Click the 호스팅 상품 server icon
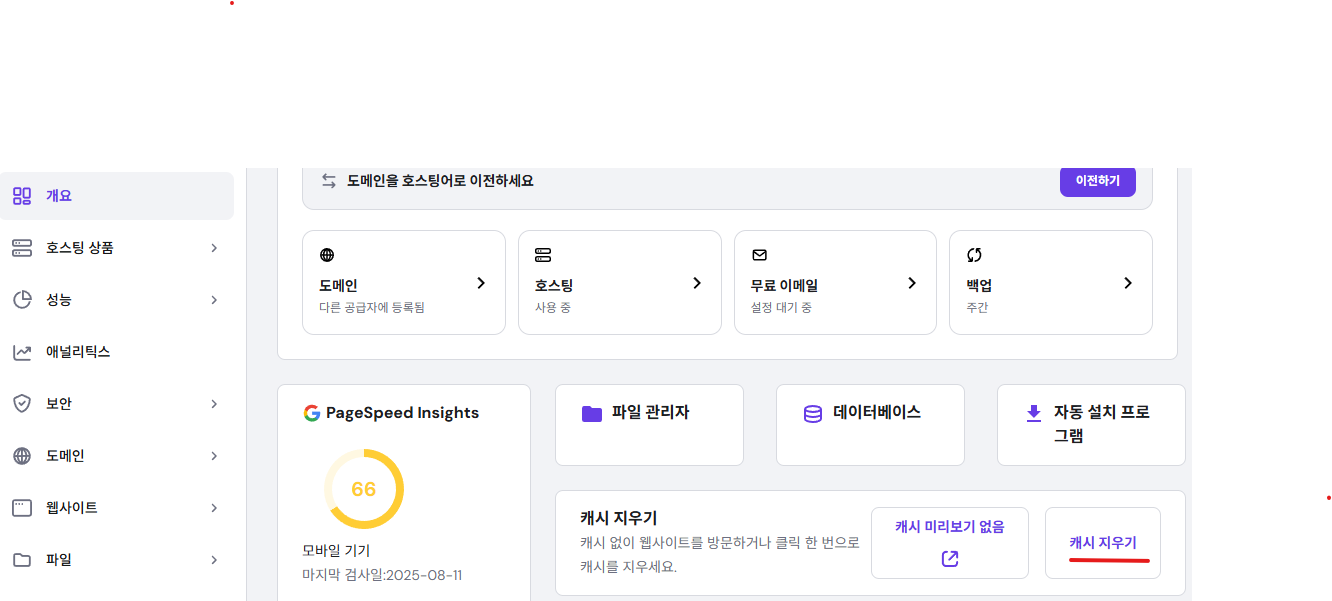1332x601 pixels. [22, 248]
